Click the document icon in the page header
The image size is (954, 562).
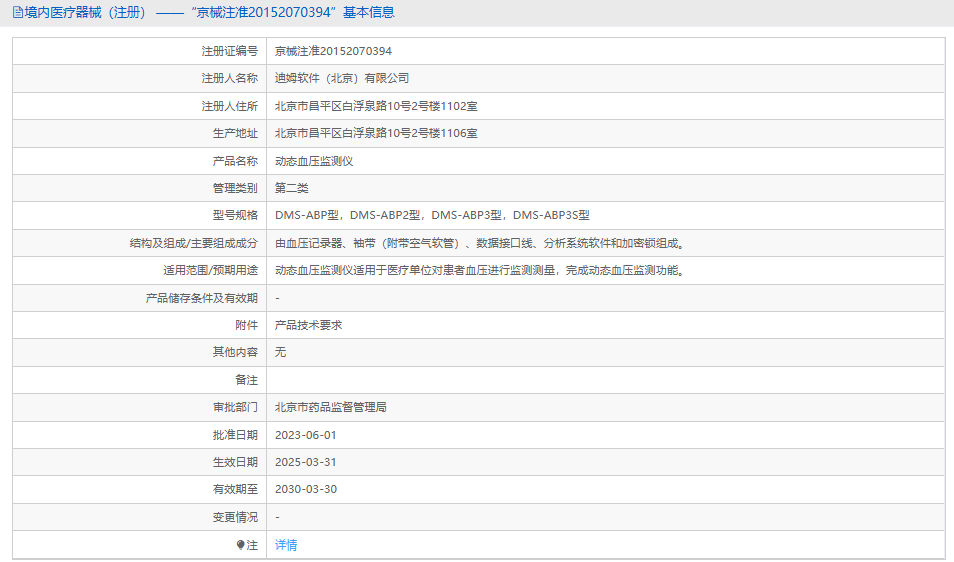tap(18, 12)
